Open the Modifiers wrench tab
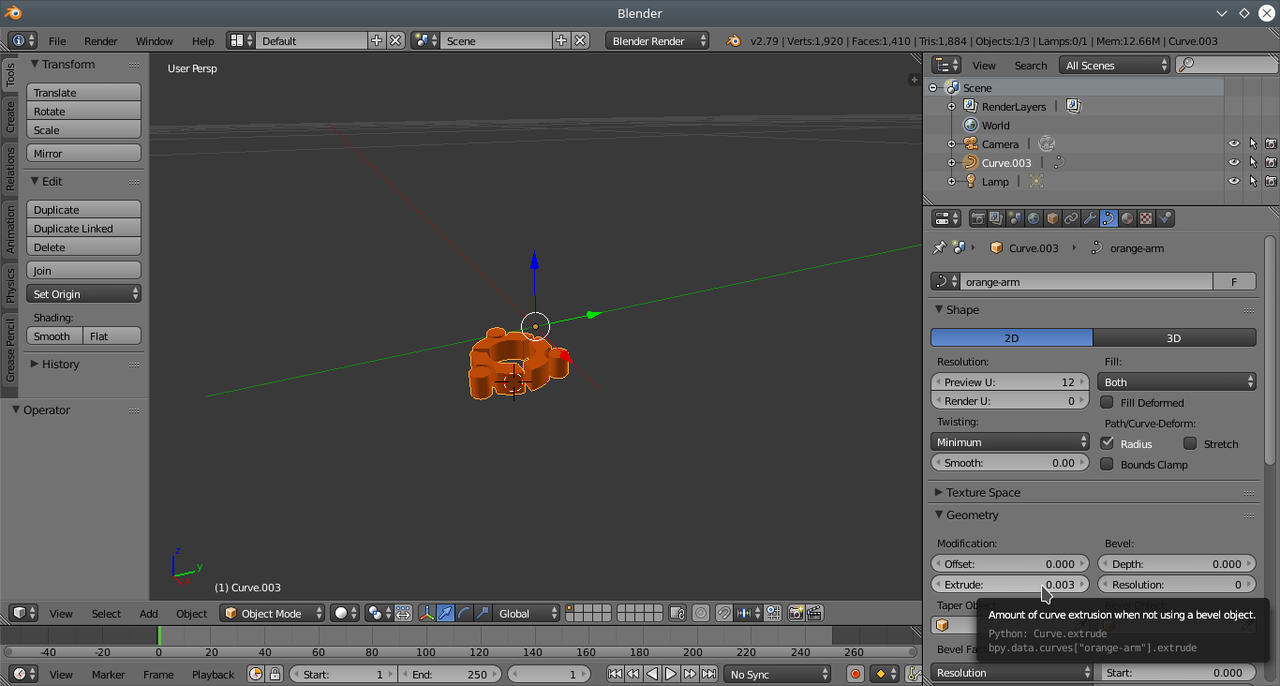This screenshot has width=1280, height=686. [1090, 218]
